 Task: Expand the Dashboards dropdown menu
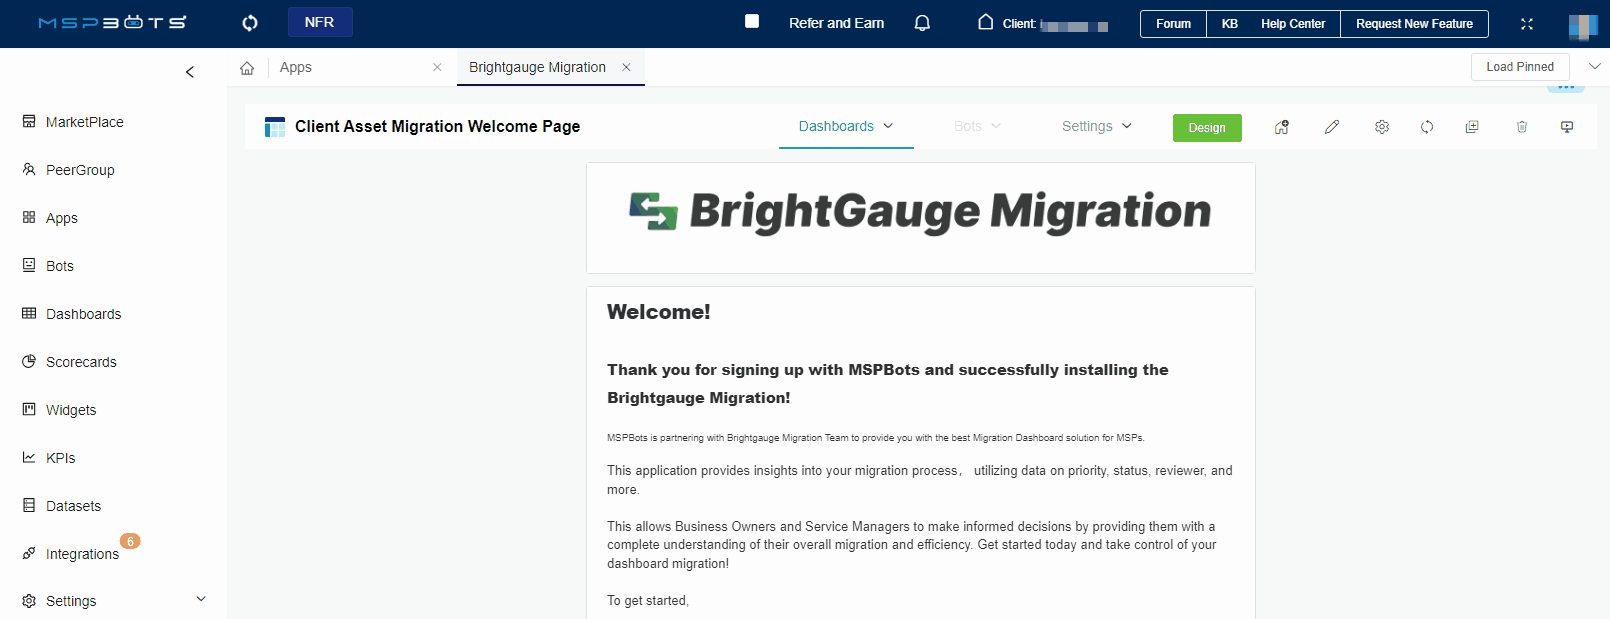pyautogui.click(x=845, y=126)
